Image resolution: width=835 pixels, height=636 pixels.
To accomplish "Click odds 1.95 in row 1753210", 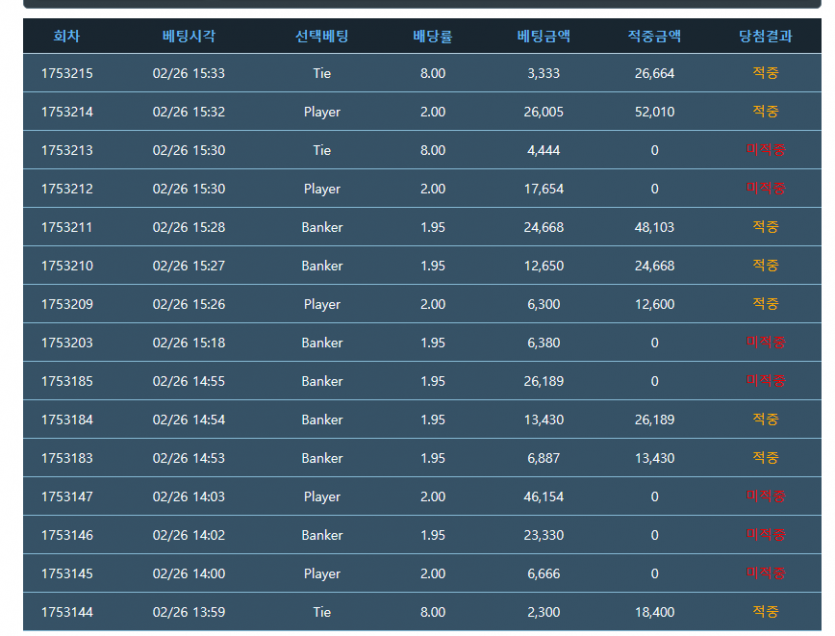I will coord(432,266).
